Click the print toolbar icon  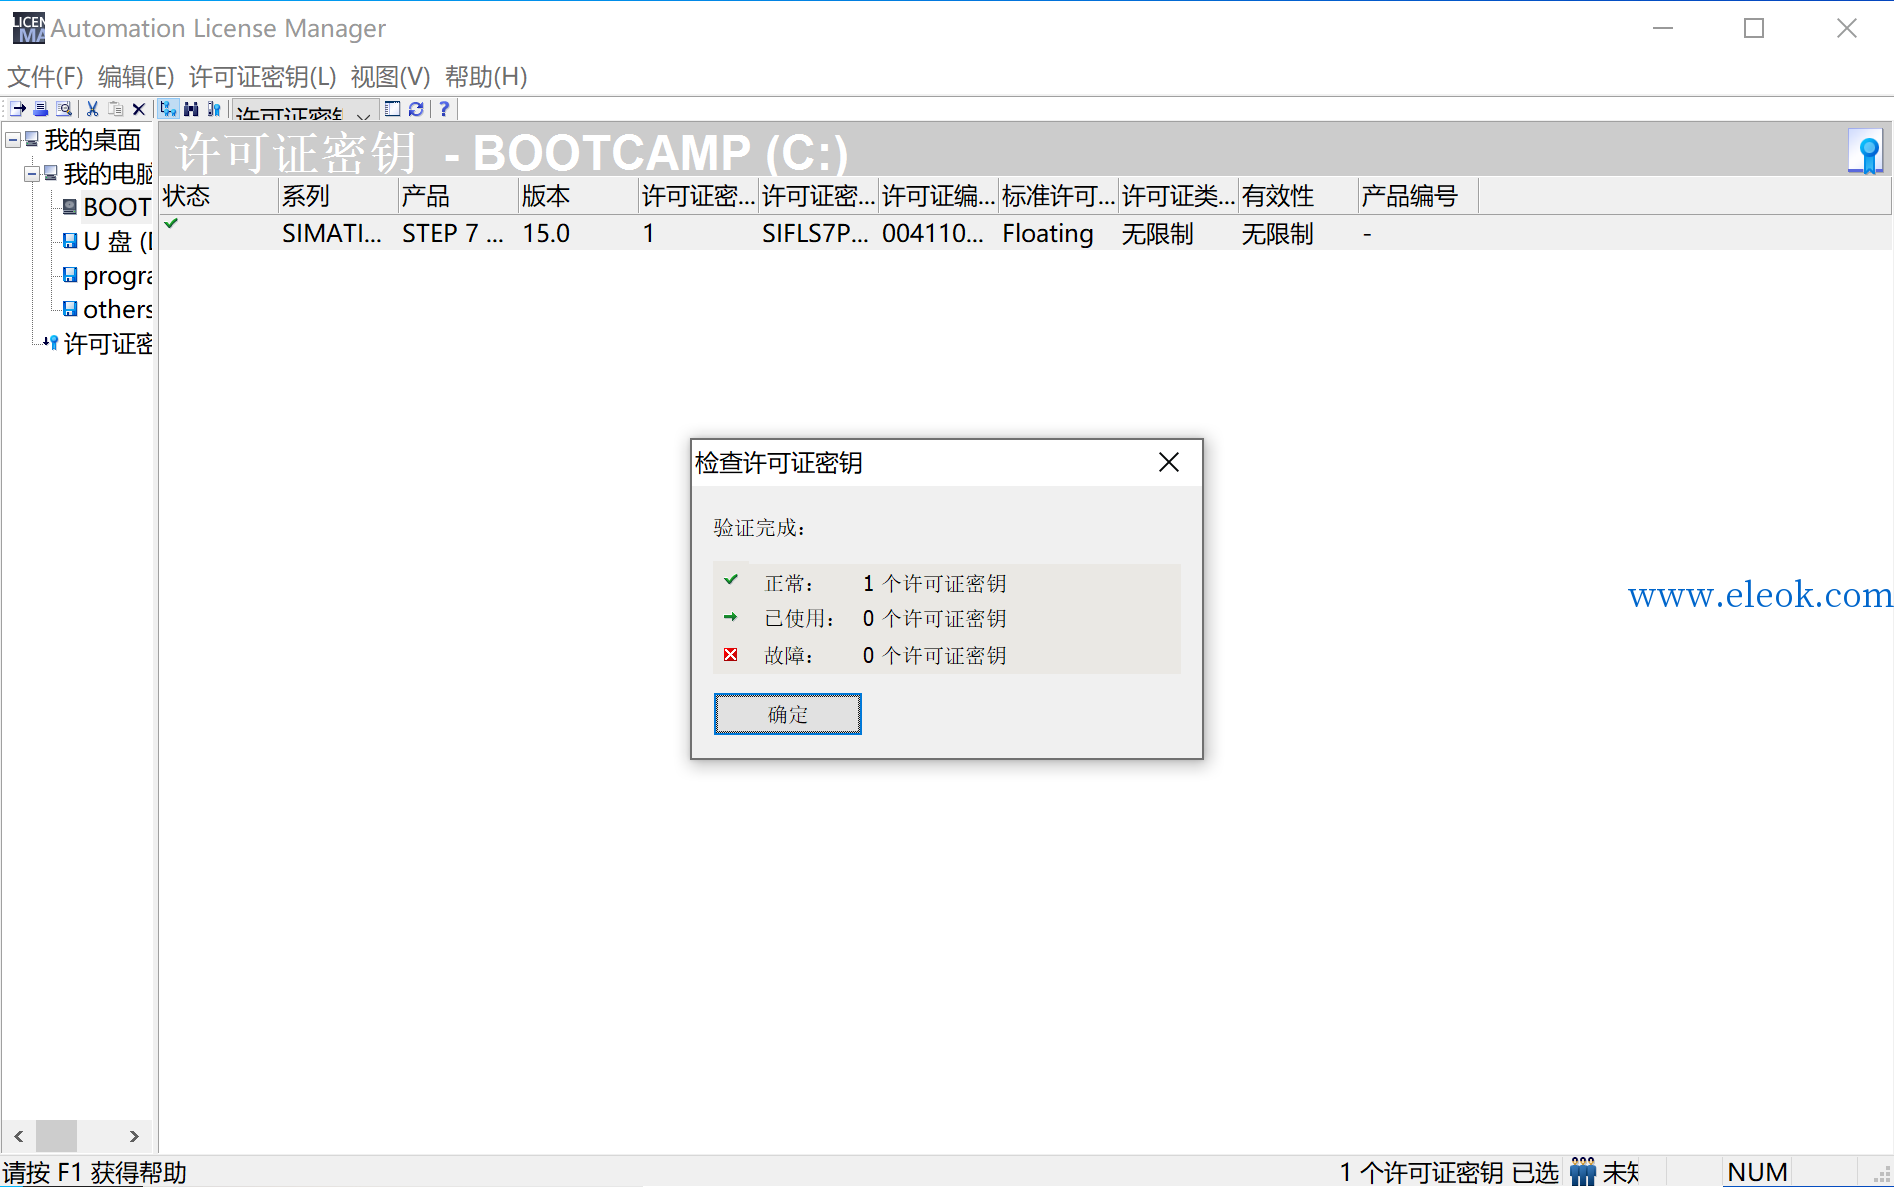41,109
